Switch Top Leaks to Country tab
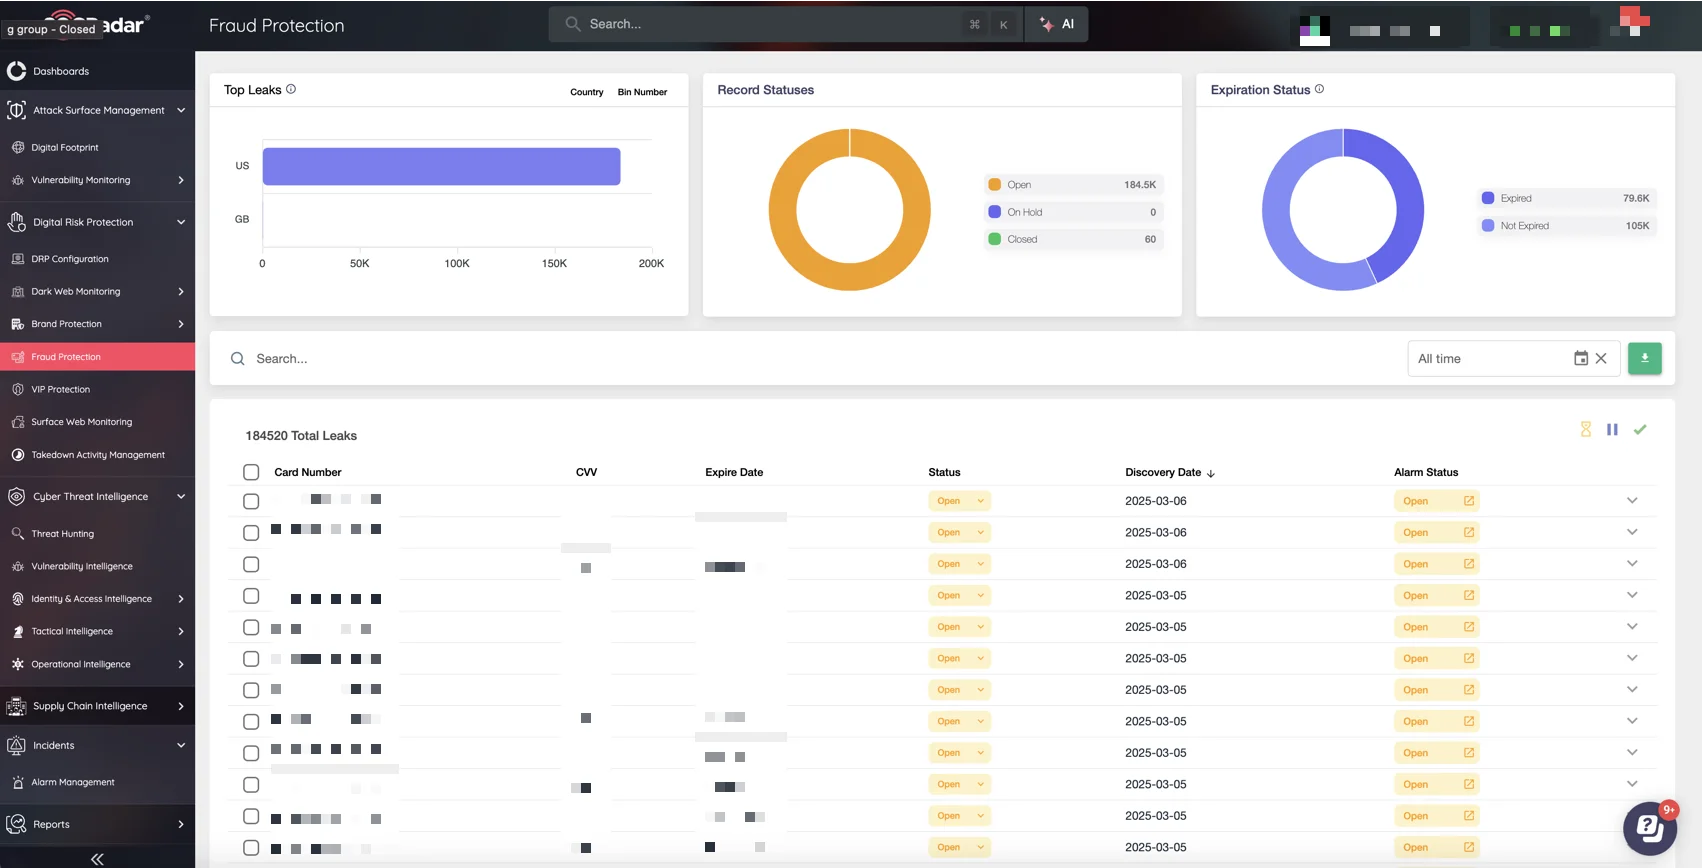Screen dimensions: 1702x868 tap(587, 92)
